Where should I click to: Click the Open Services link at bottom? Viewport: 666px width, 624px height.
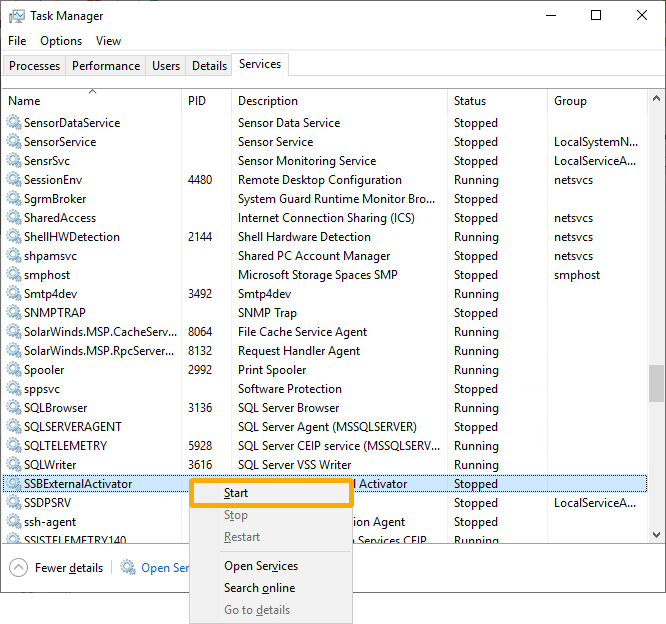tap(165, 568)
